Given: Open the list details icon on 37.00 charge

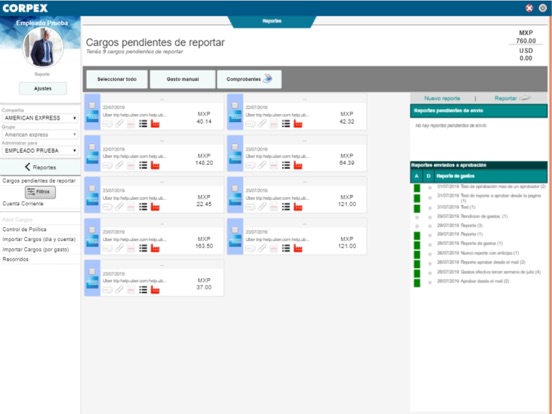Looking at the screenshot, I should [x=143, y=290].
